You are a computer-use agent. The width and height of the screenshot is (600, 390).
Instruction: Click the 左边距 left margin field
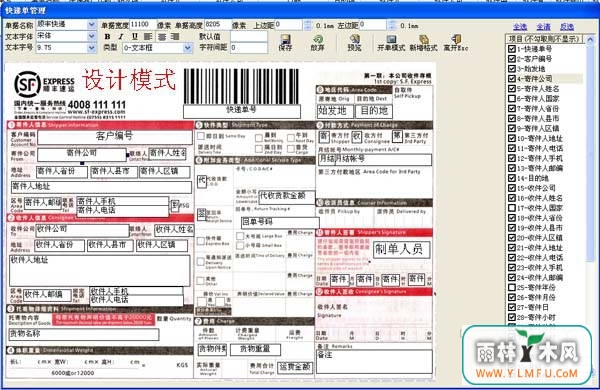(x=373, y=25)
